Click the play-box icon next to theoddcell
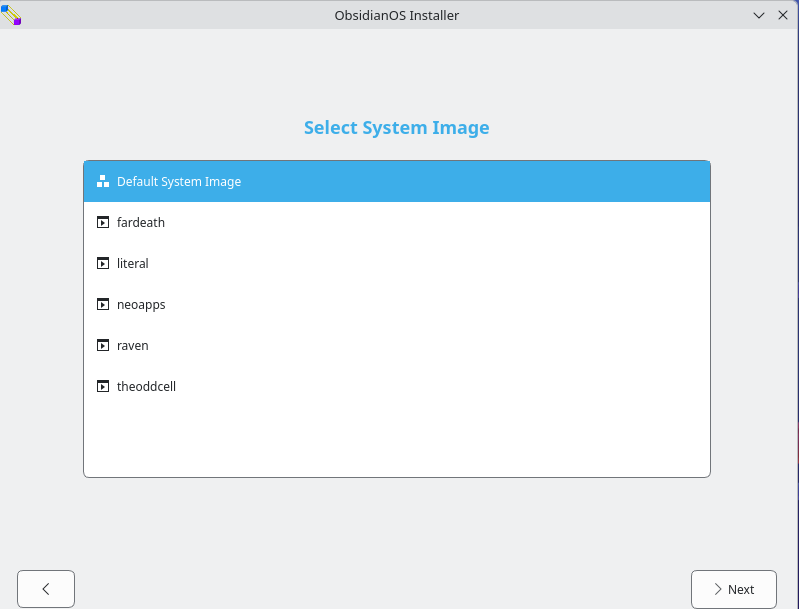Image resolution: width=799 pixels, height=609 pixels. (x=103, y=386)
